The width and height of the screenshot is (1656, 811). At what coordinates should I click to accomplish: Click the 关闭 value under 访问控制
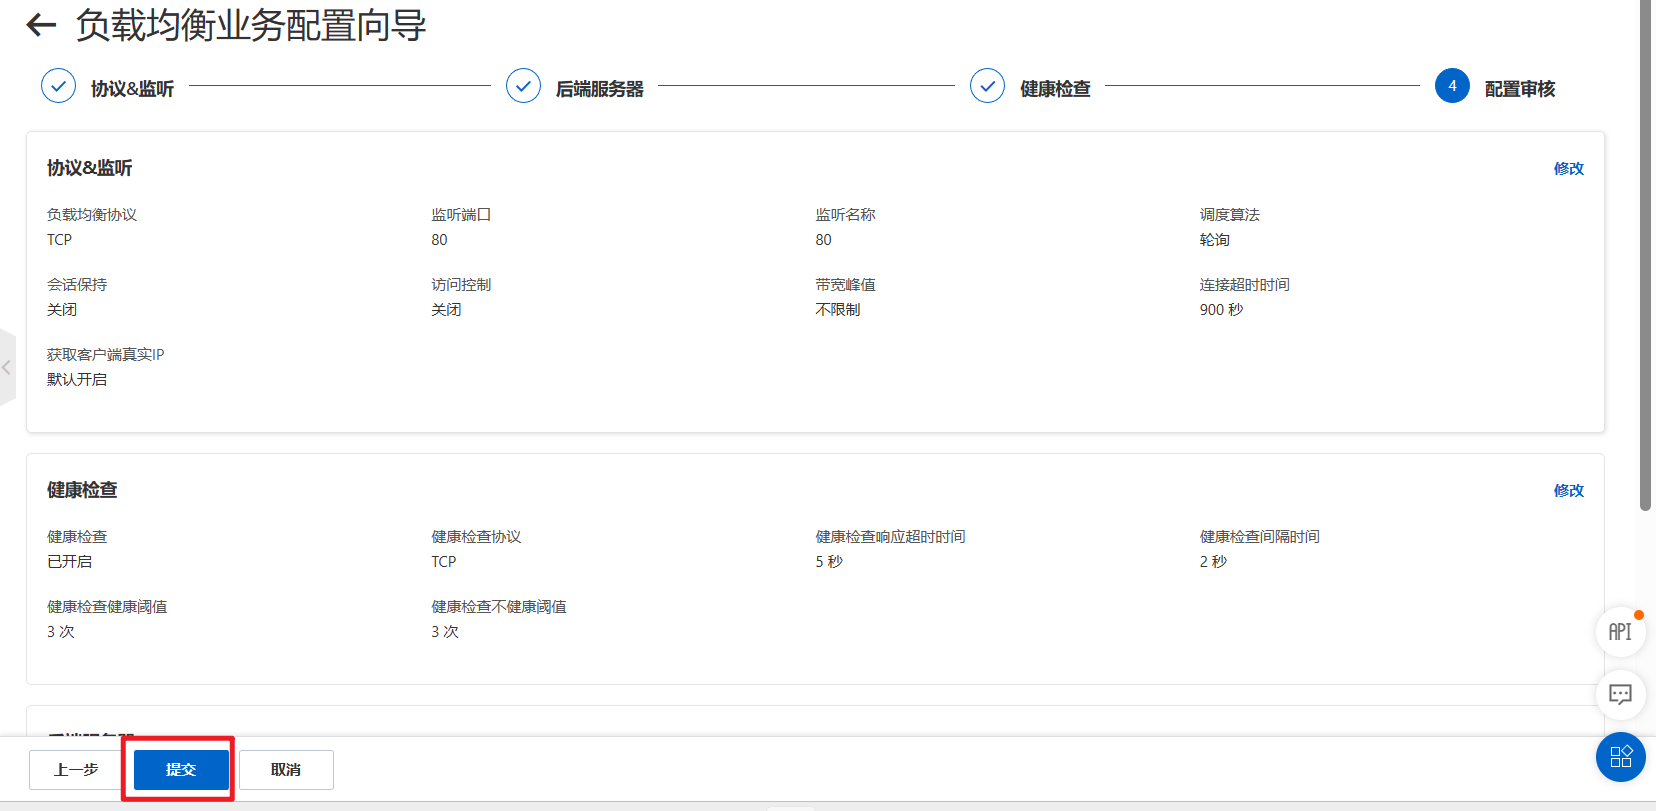(446, 310)
